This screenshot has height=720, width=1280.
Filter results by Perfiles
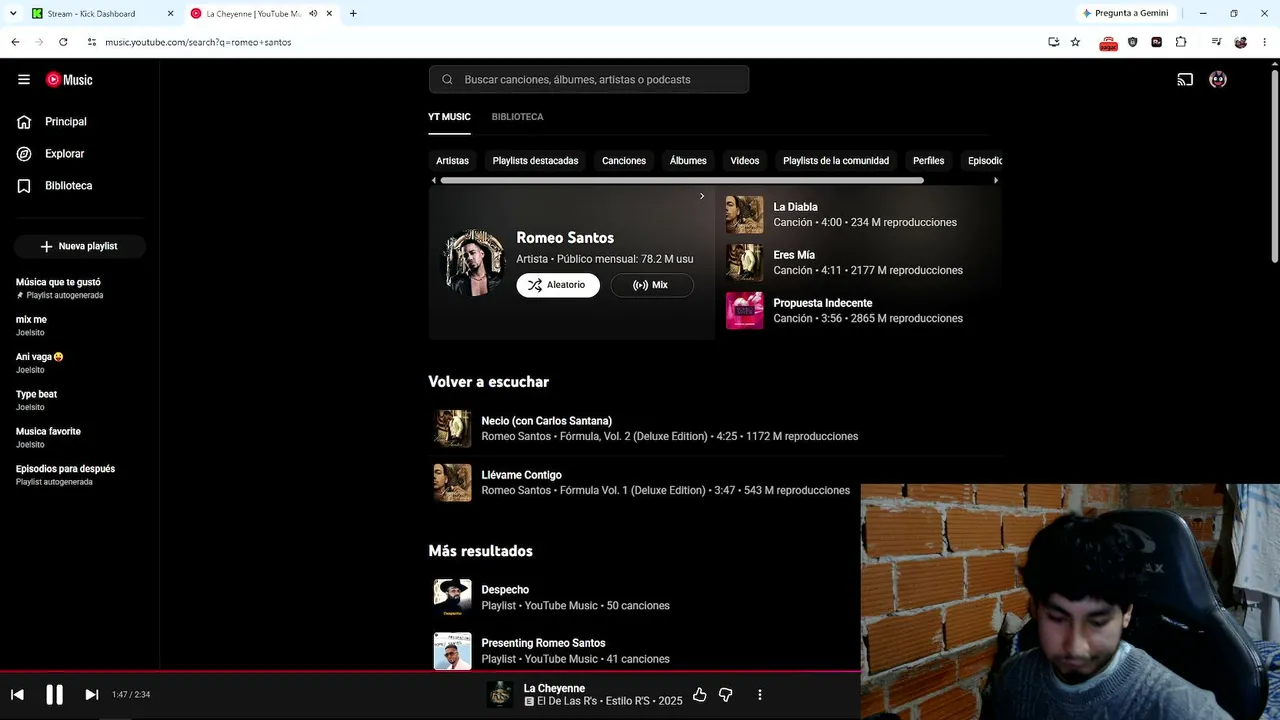928,161
